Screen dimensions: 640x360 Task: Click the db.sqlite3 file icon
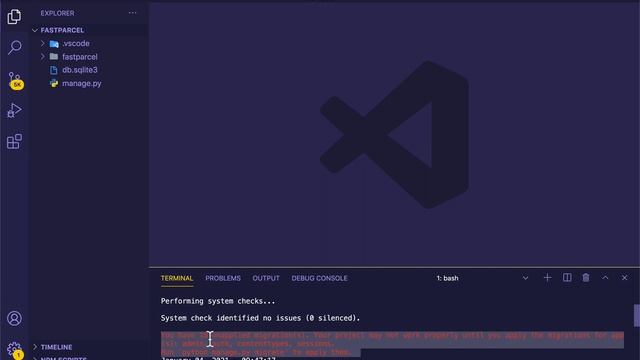click(53, 70)
